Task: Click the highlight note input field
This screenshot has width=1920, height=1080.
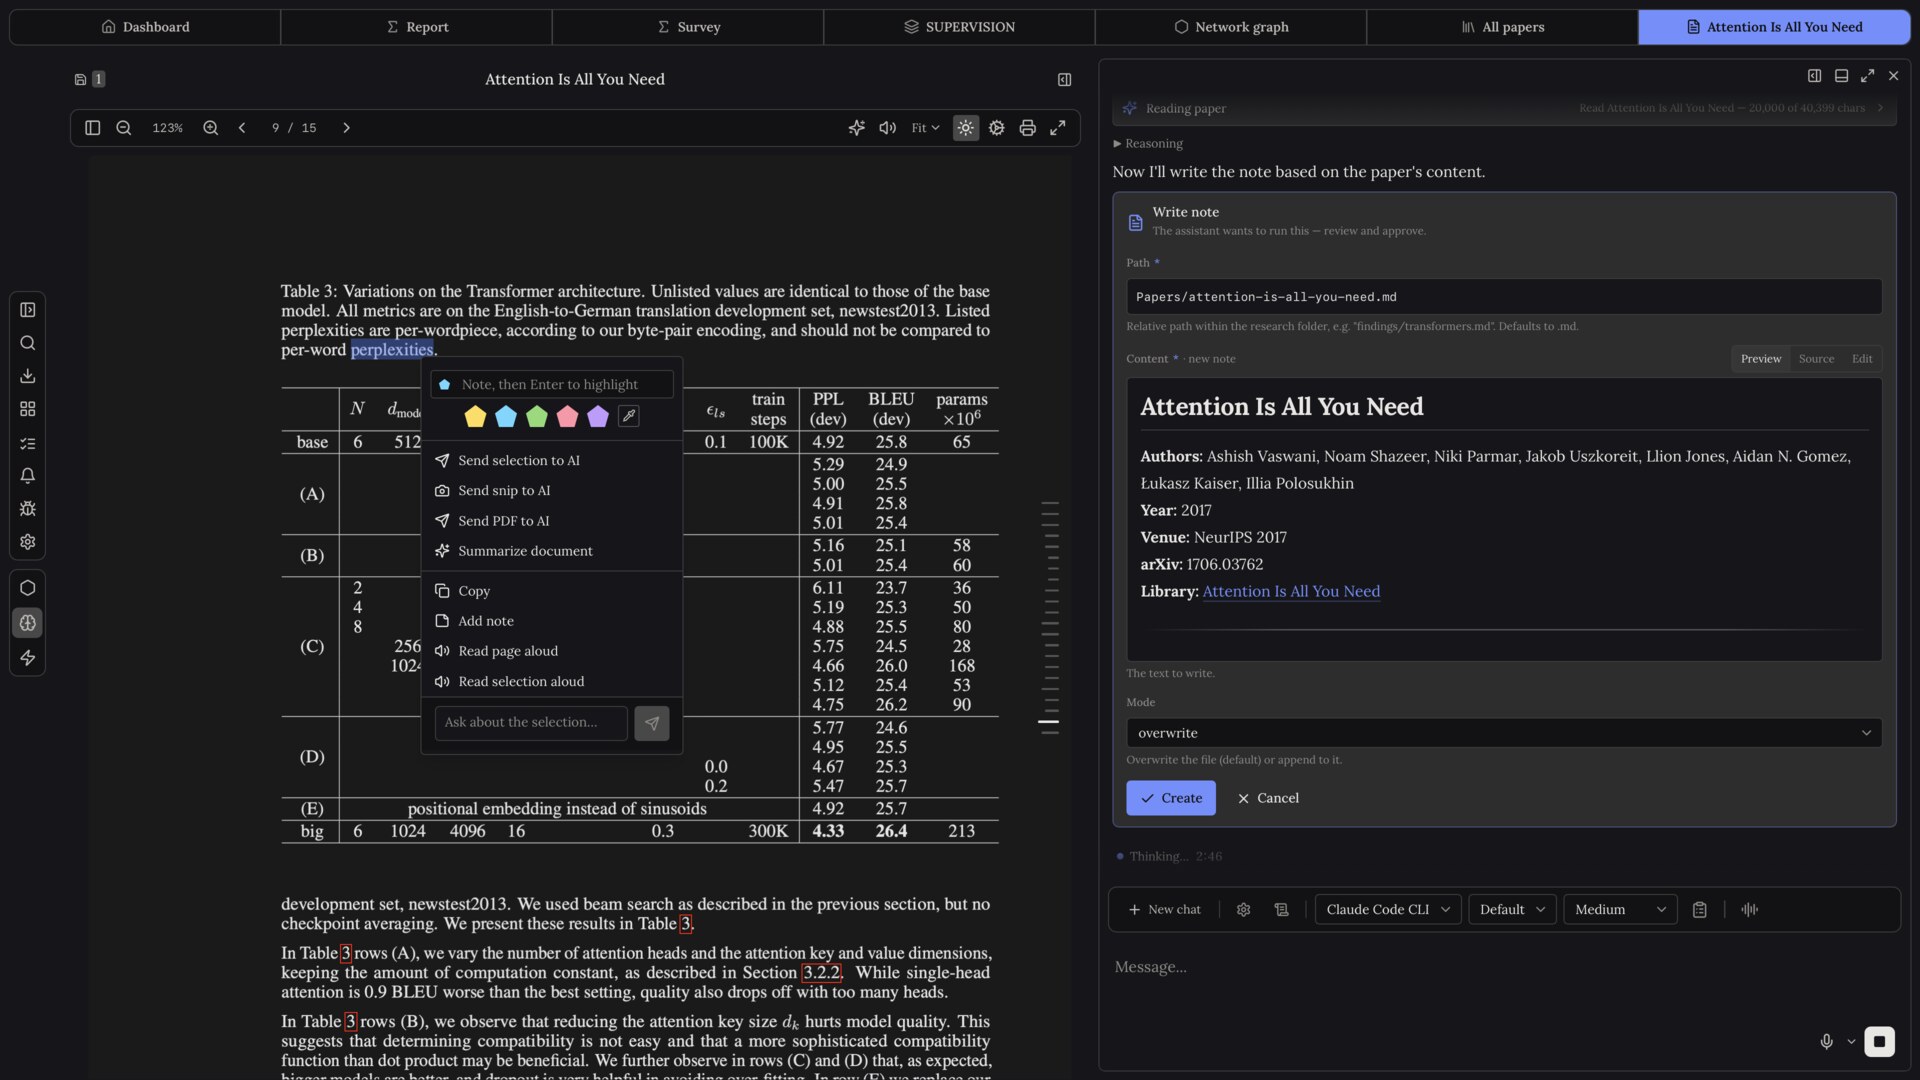Action: tap(552, 385)
